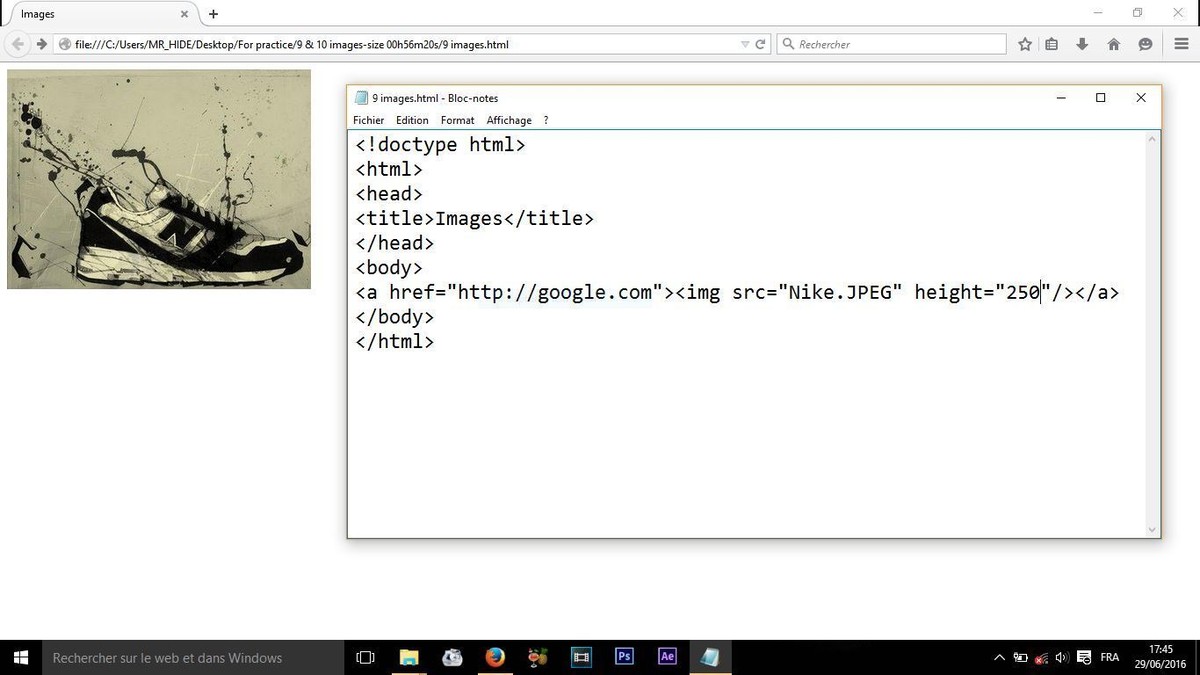Click the taskbar clock showing 17:45
The width and height of the screenshot is (1200, 675).
click(1161, 657)
